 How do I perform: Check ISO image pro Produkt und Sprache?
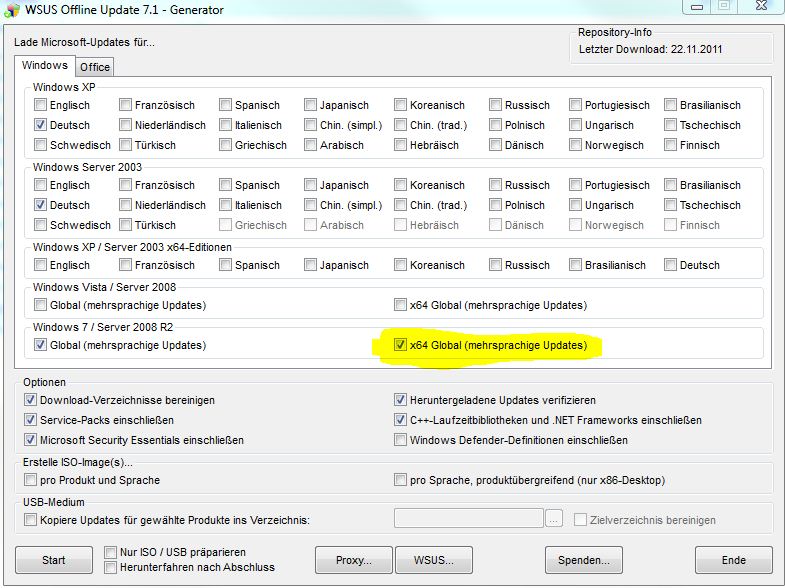pos(30,481)
